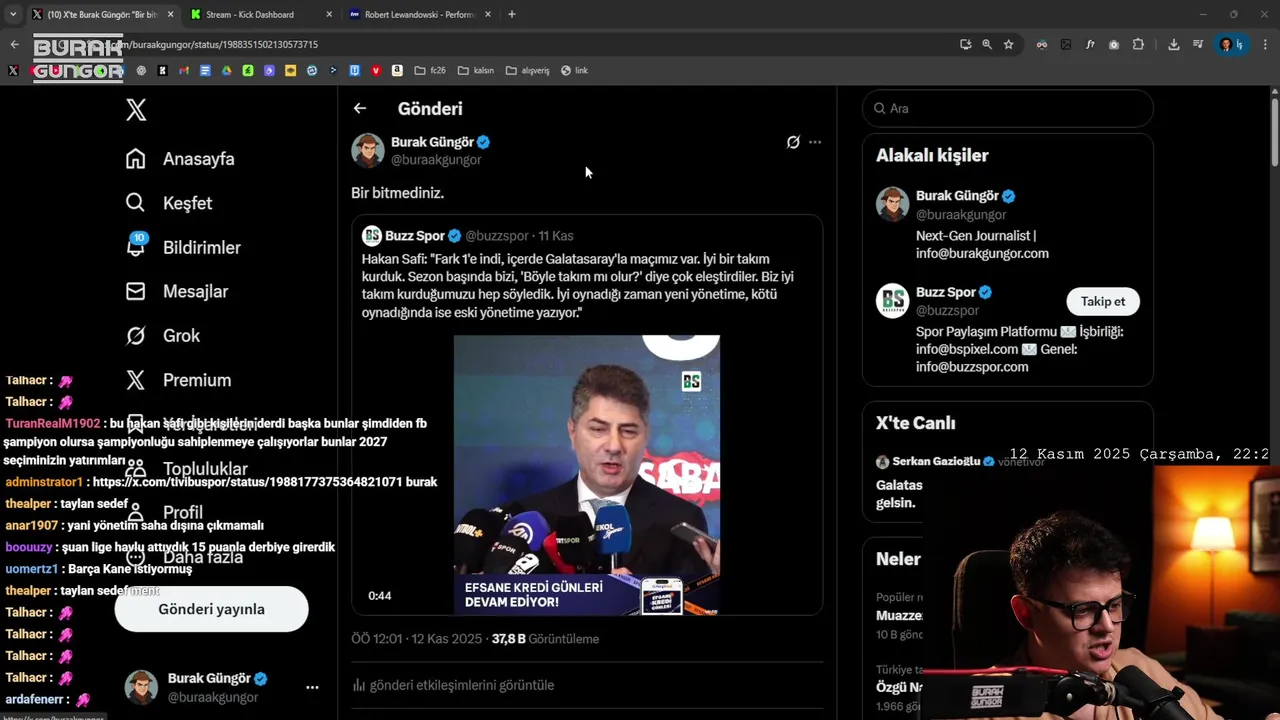
Task: Open Burak Güngör avatar on post
Action: pyautogui.click(x=368, y=150)
